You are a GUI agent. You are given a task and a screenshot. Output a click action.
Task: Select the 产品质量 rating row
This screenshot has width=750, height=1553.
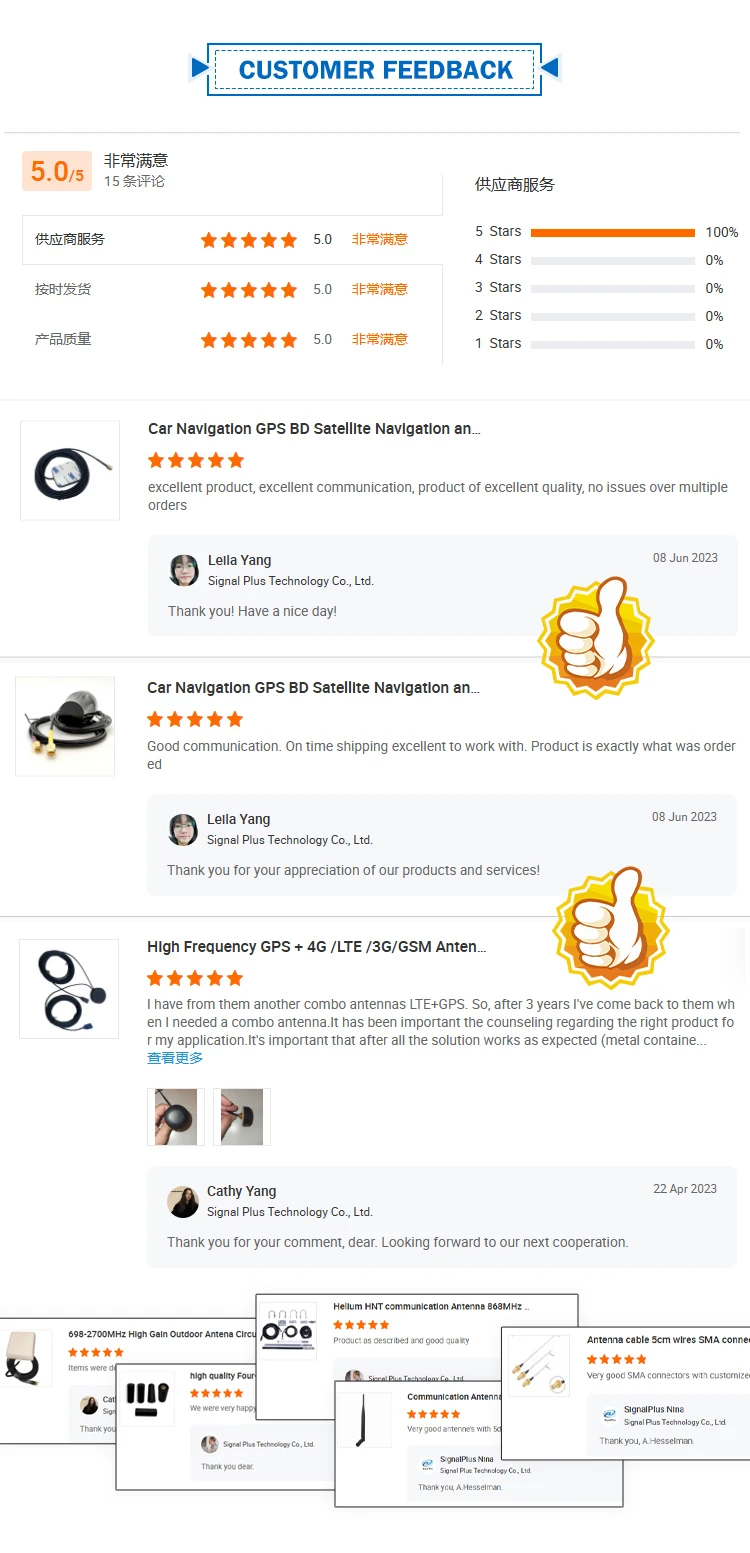232,340
